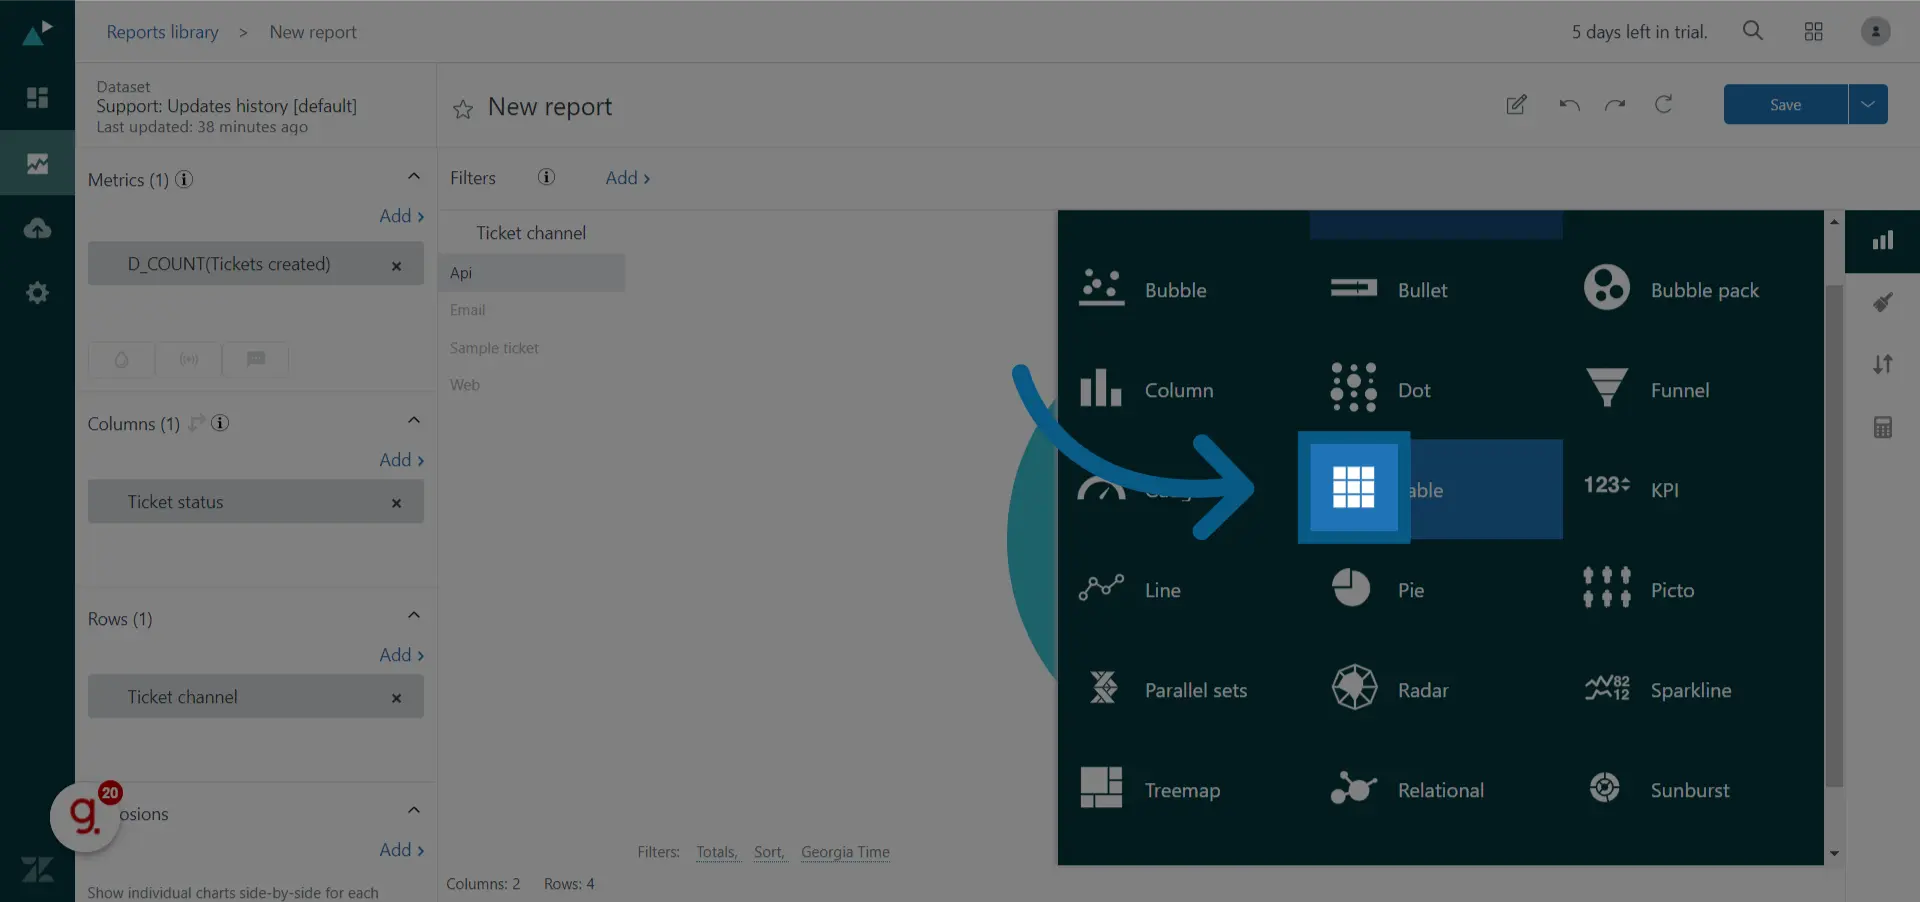The width and height of the screenshot is (1920, 902).
Task: Pick the Picto chart type
Action: tap(1639, 590)
